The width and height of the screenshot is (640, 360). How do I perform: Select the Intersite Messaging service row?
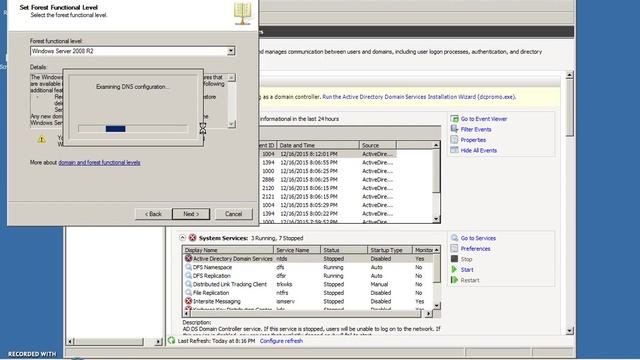tap(309, 302)
